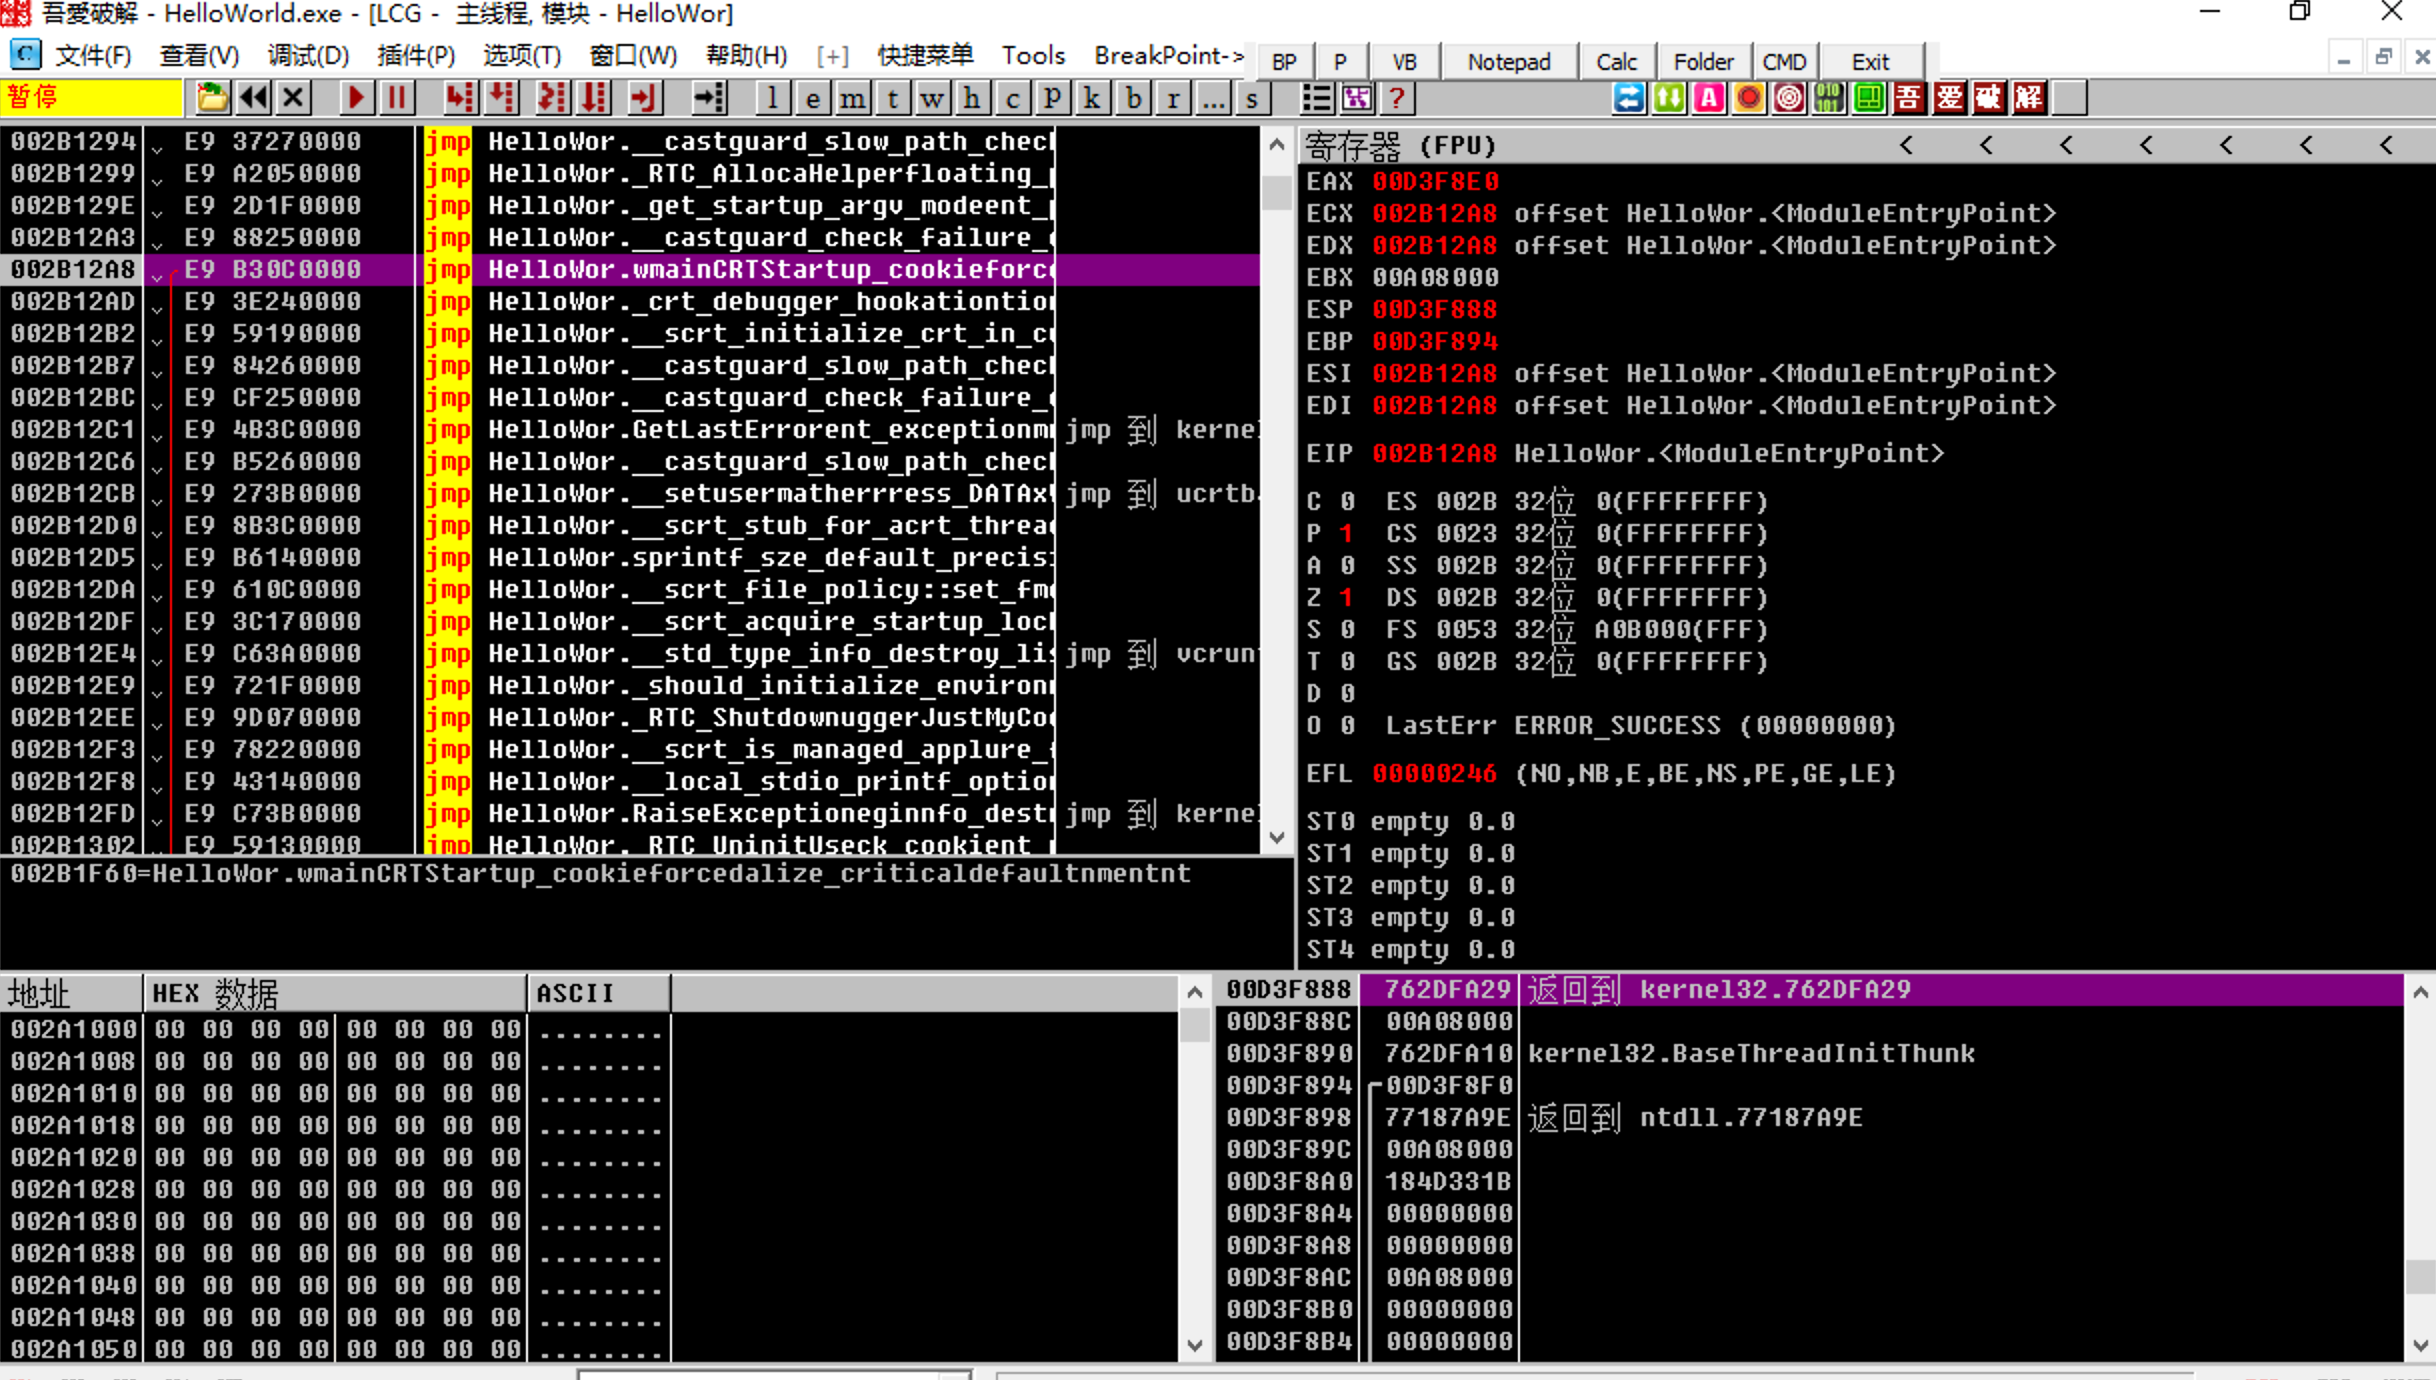Close the debugged program (X icon)
2436x1380 pixels.
tap(293, 98)
